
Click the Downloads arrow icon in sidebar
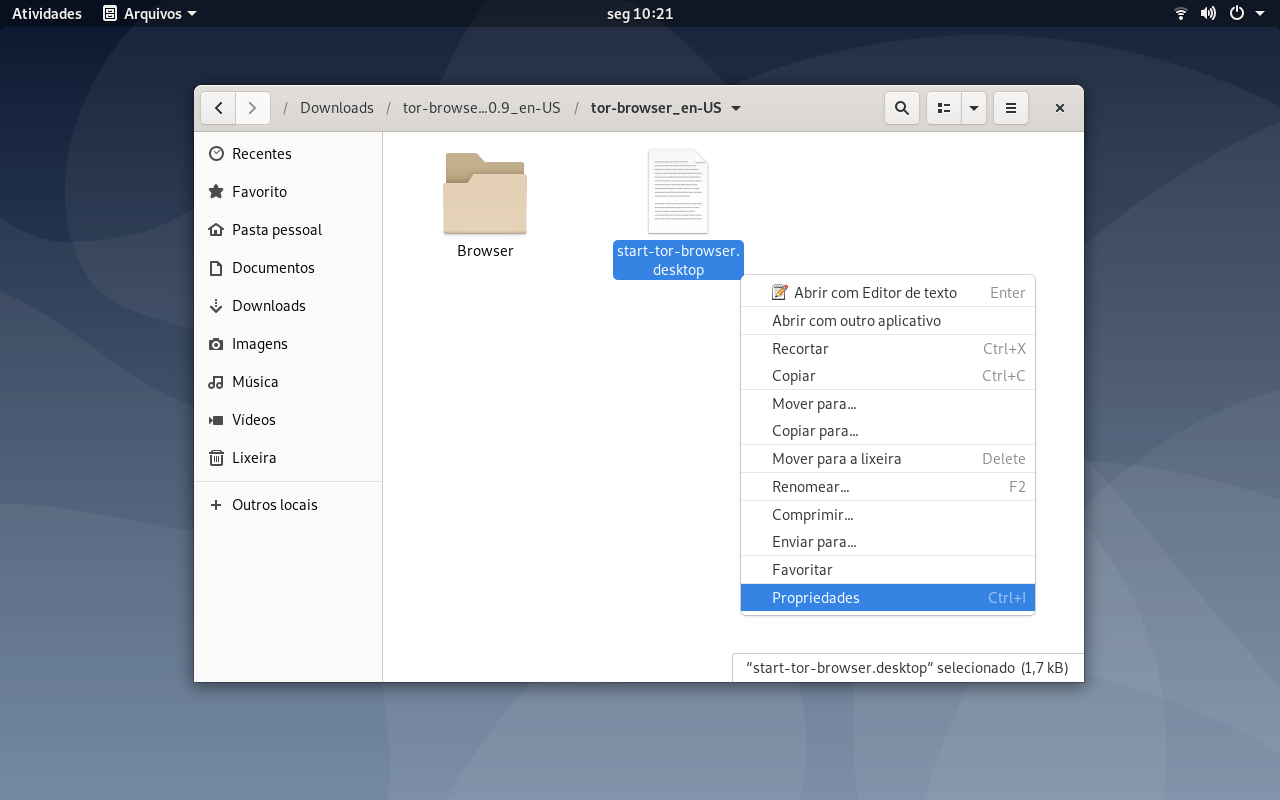(x=216, y=306)
